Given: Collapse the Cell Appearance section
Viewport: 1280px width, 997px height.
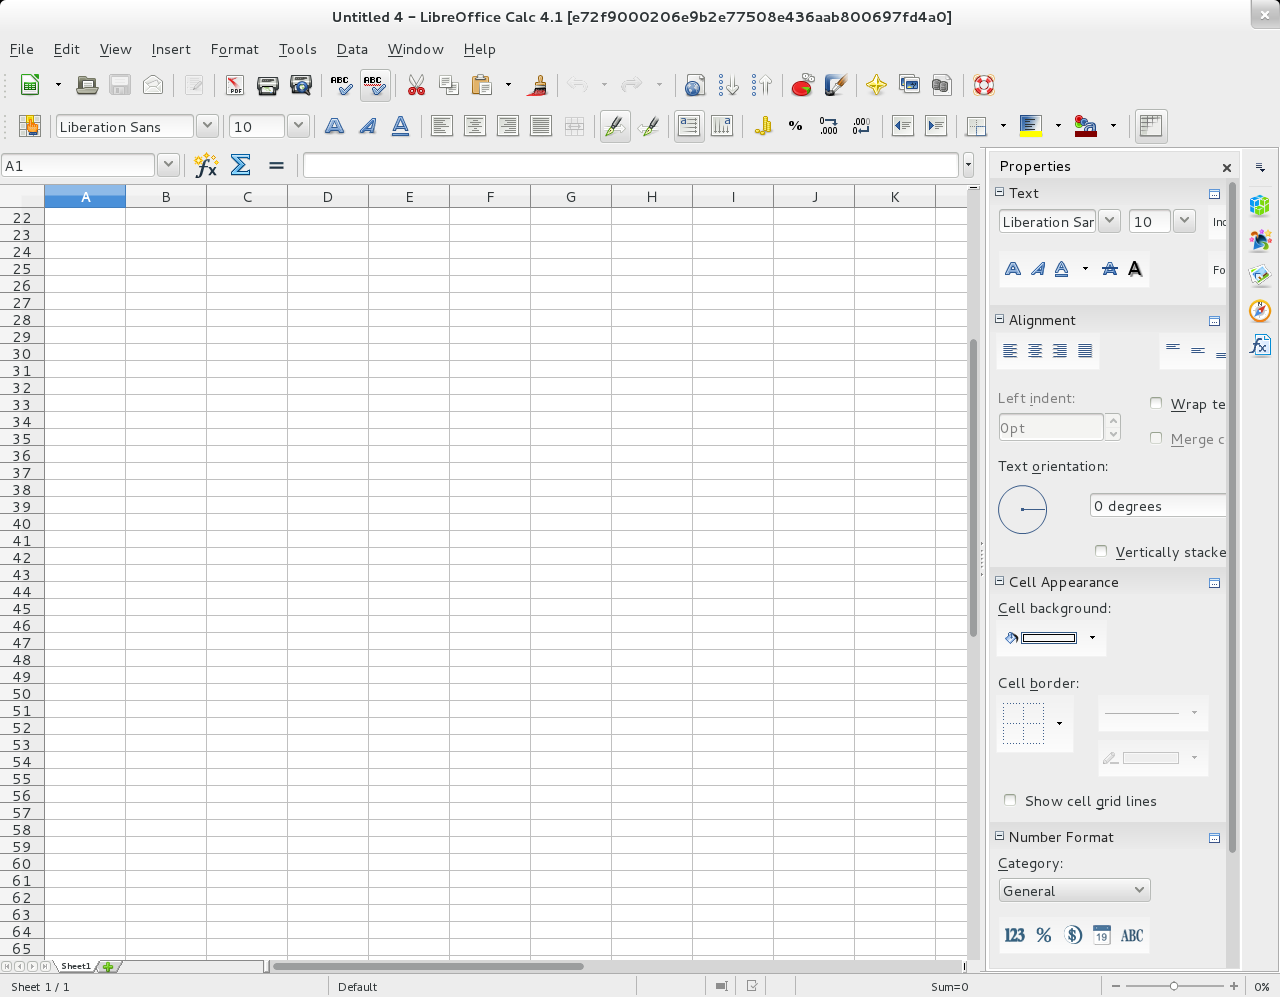Looking at the screenshot, I should [999, 581].
